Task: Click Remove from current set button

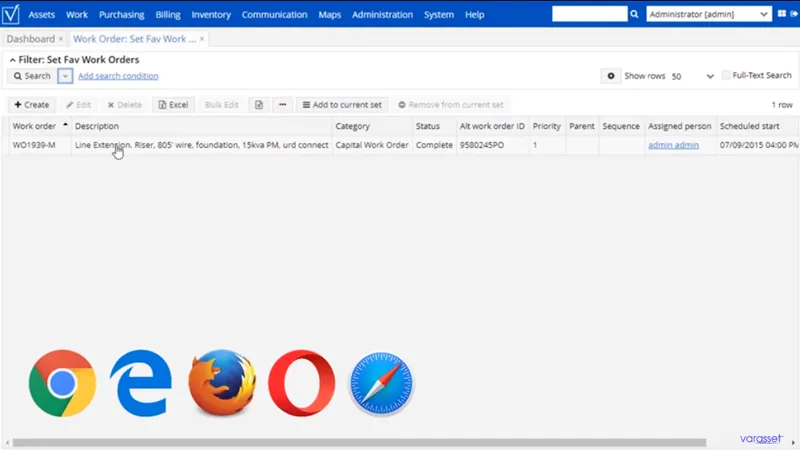Action: click(451, 105)
